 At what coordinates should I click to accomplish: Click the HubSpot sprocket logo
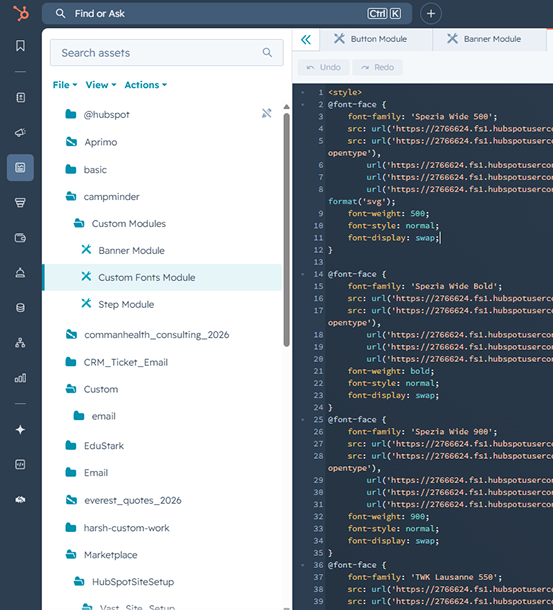pos(21,14)
